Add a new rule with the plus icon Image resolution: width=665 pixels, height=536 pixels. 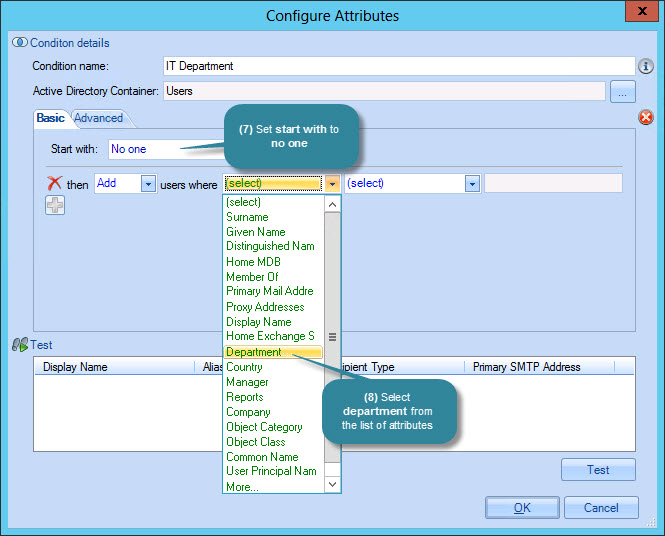point(55,205)
